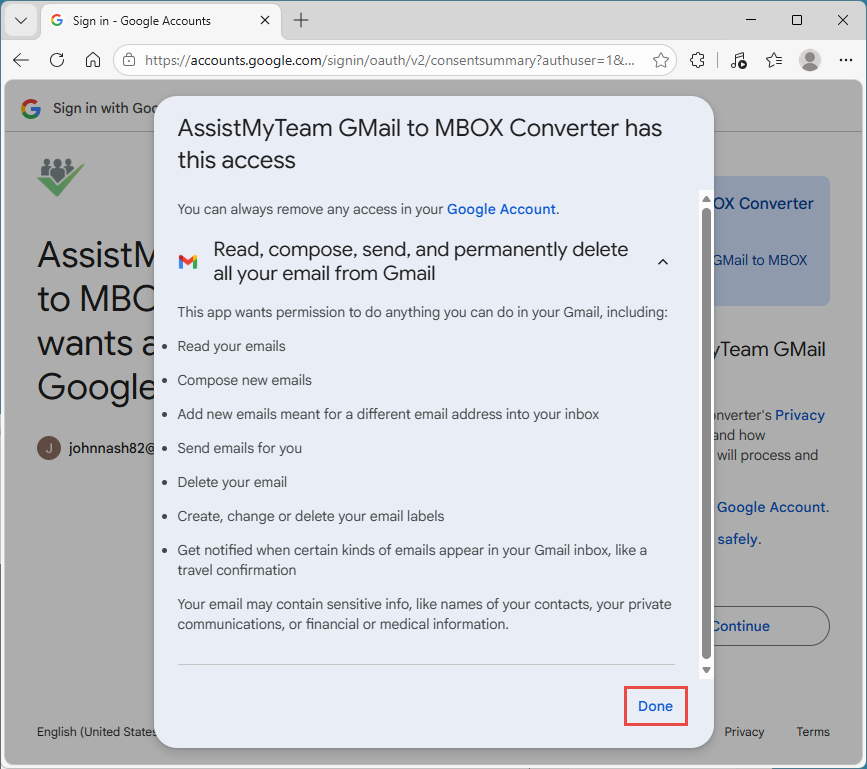Click the address bar URL field
This screenshot has width=867, height=769.
pos(390,60)
